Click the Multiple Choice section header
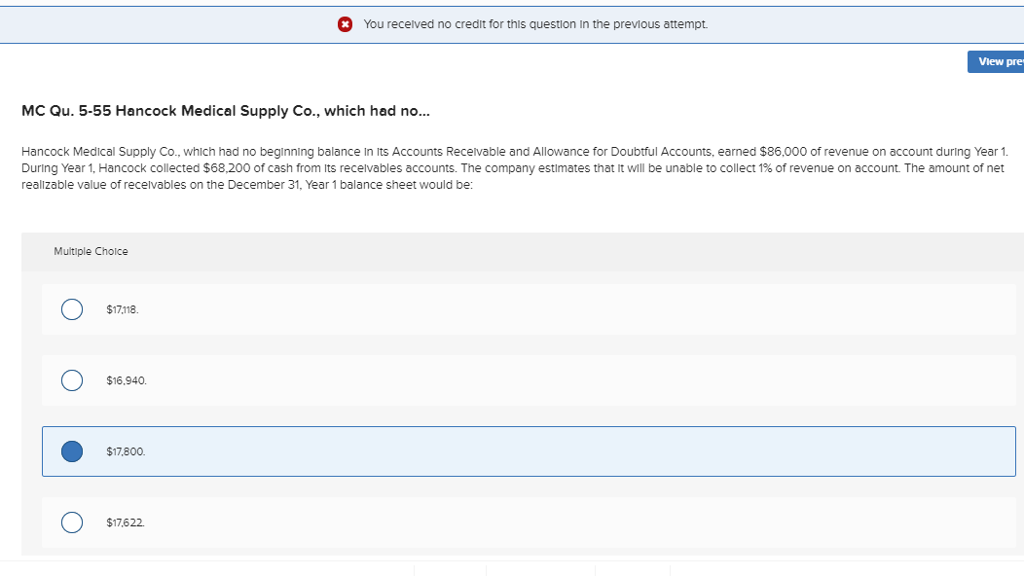Screen dimensions: 1024x576 (91, 251)
